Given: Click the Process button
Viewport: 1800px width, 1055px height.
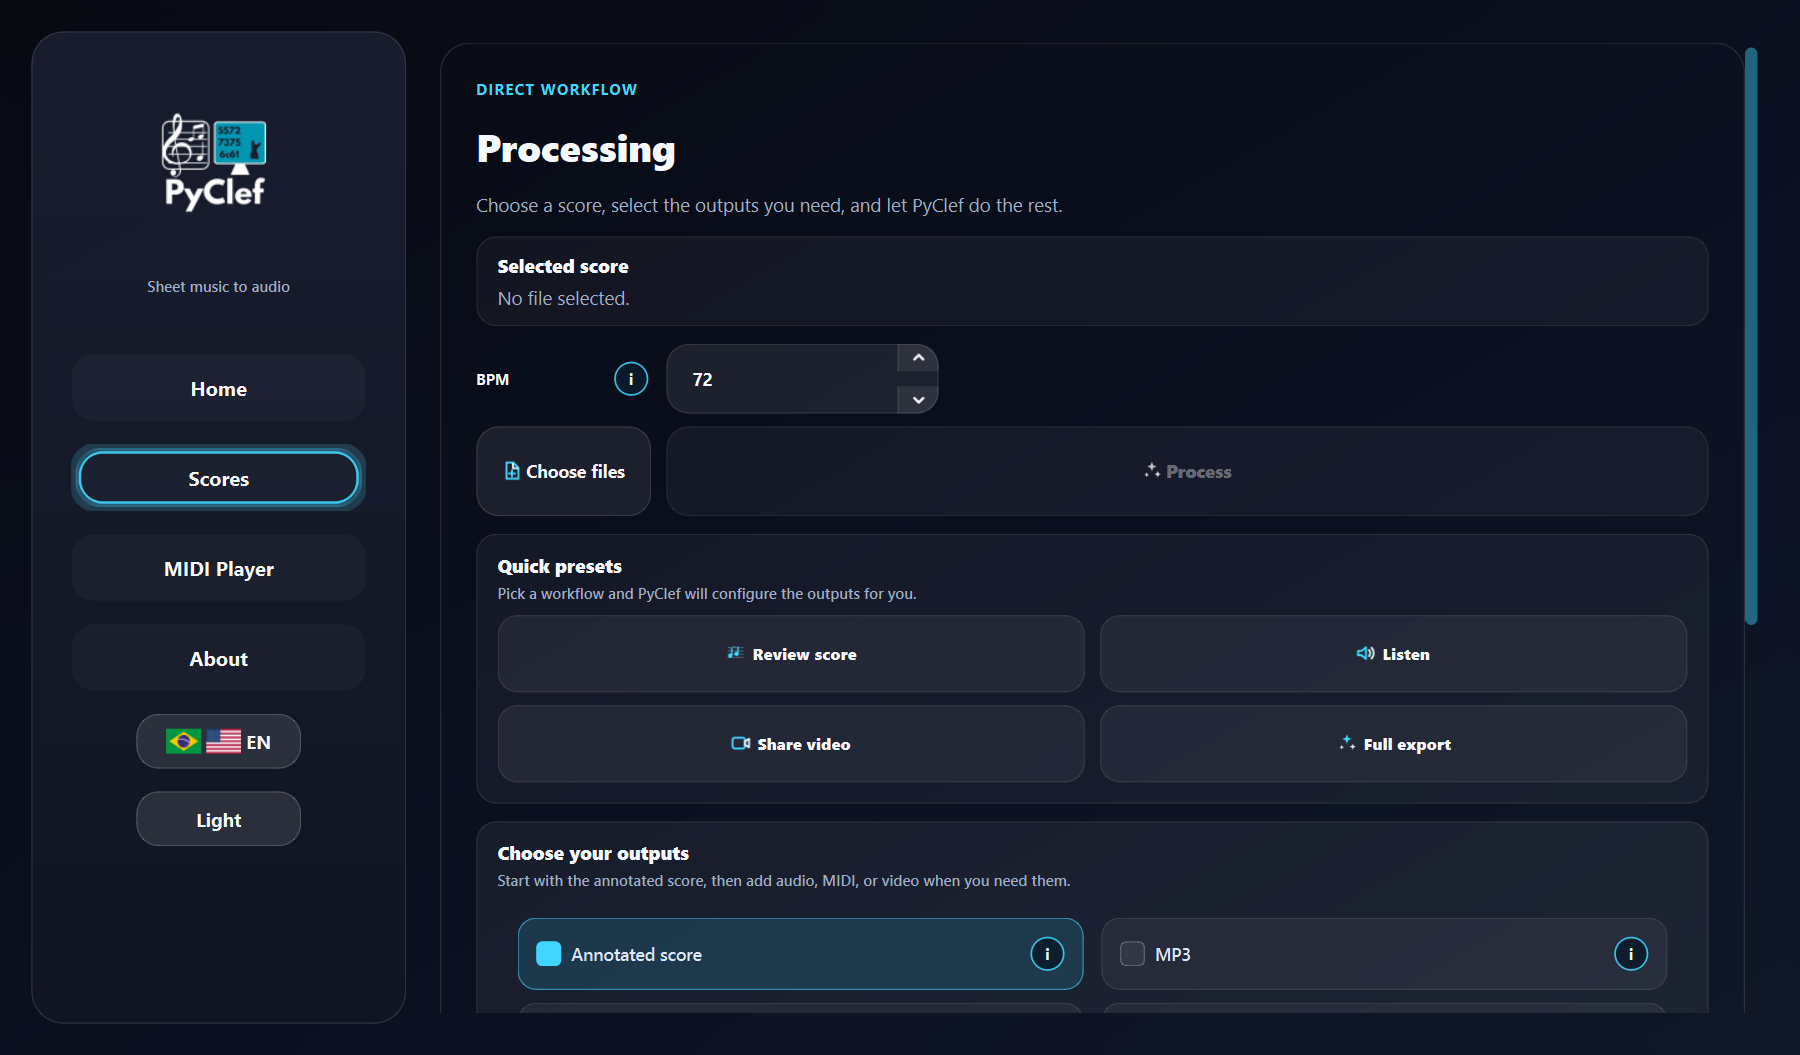Looking at the screenshot, I should click(x=1187, y=471).
